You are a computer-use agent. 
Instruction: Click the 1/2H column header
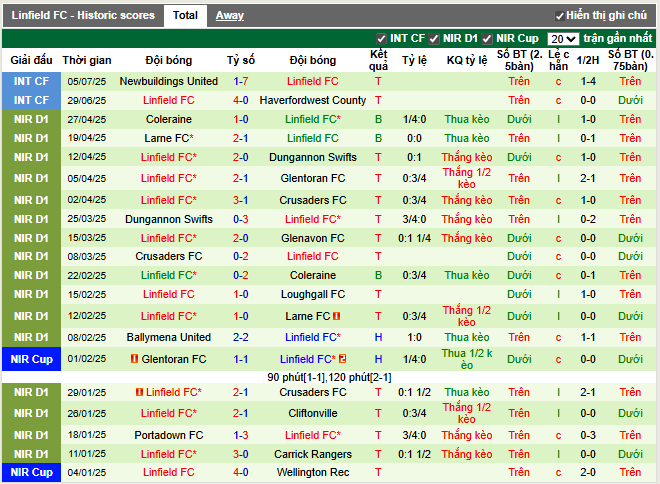tap(588, 60)
